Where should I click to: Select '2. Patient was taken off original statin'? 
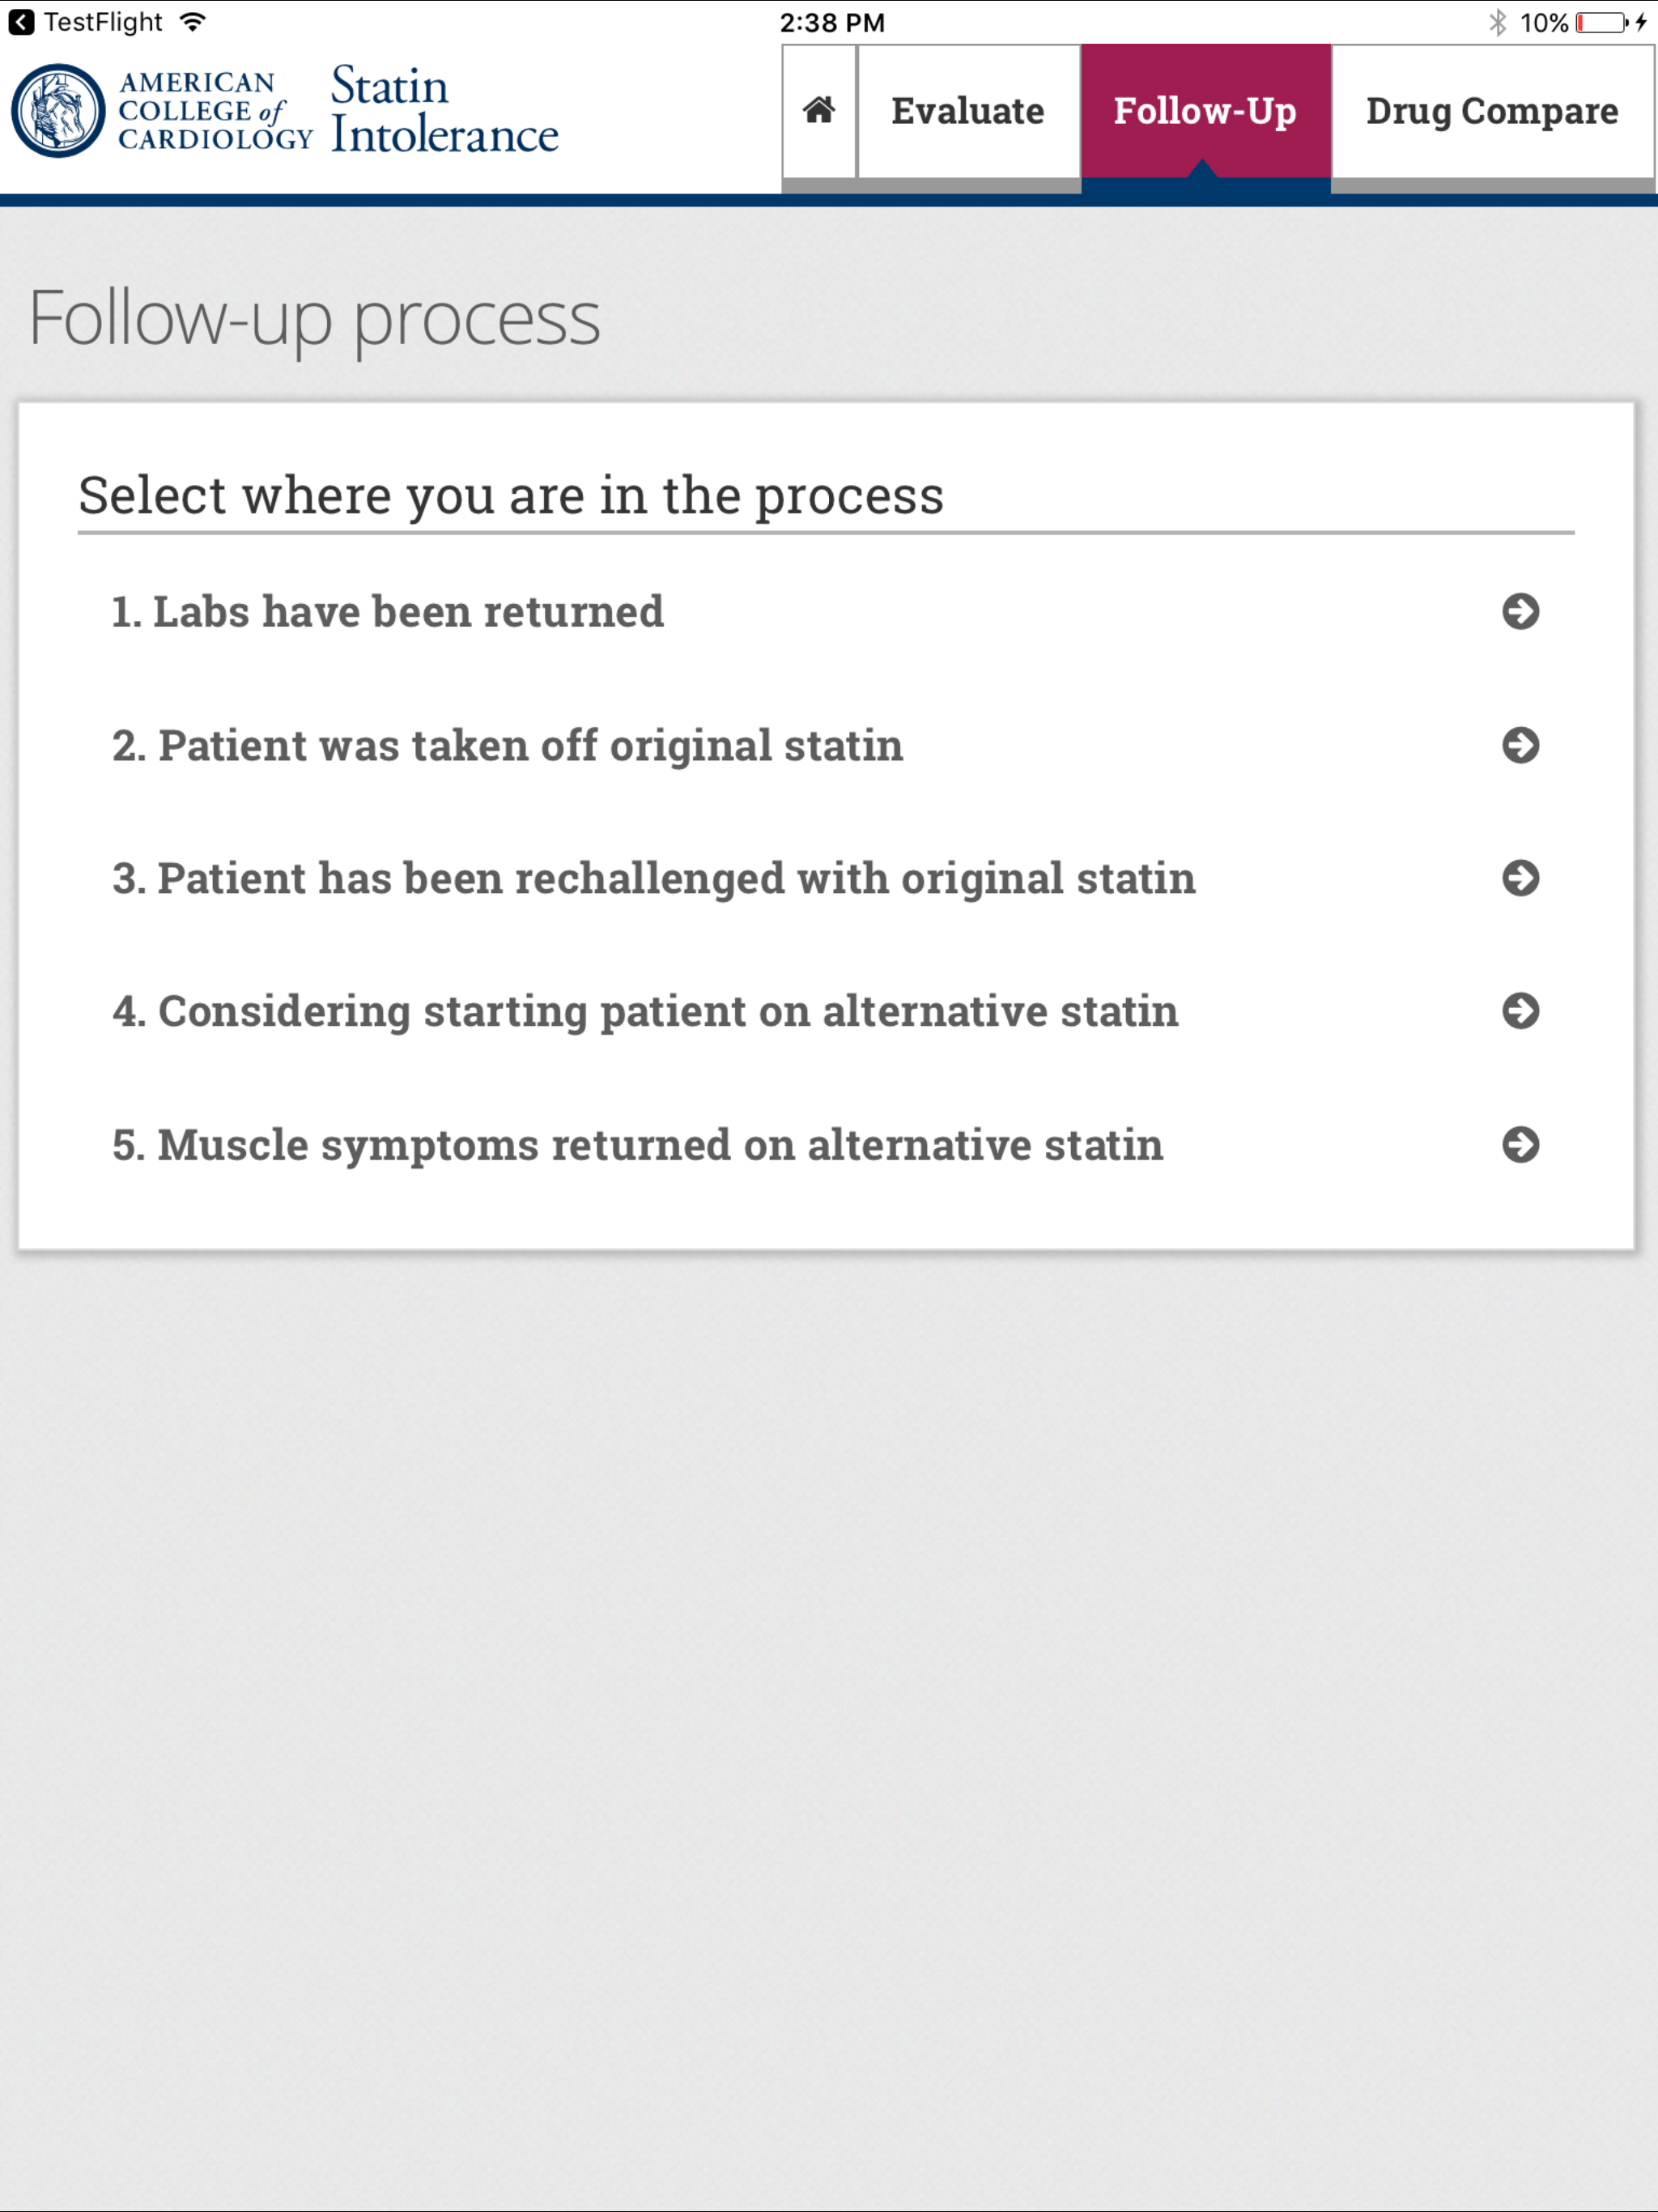pos(508,745)
